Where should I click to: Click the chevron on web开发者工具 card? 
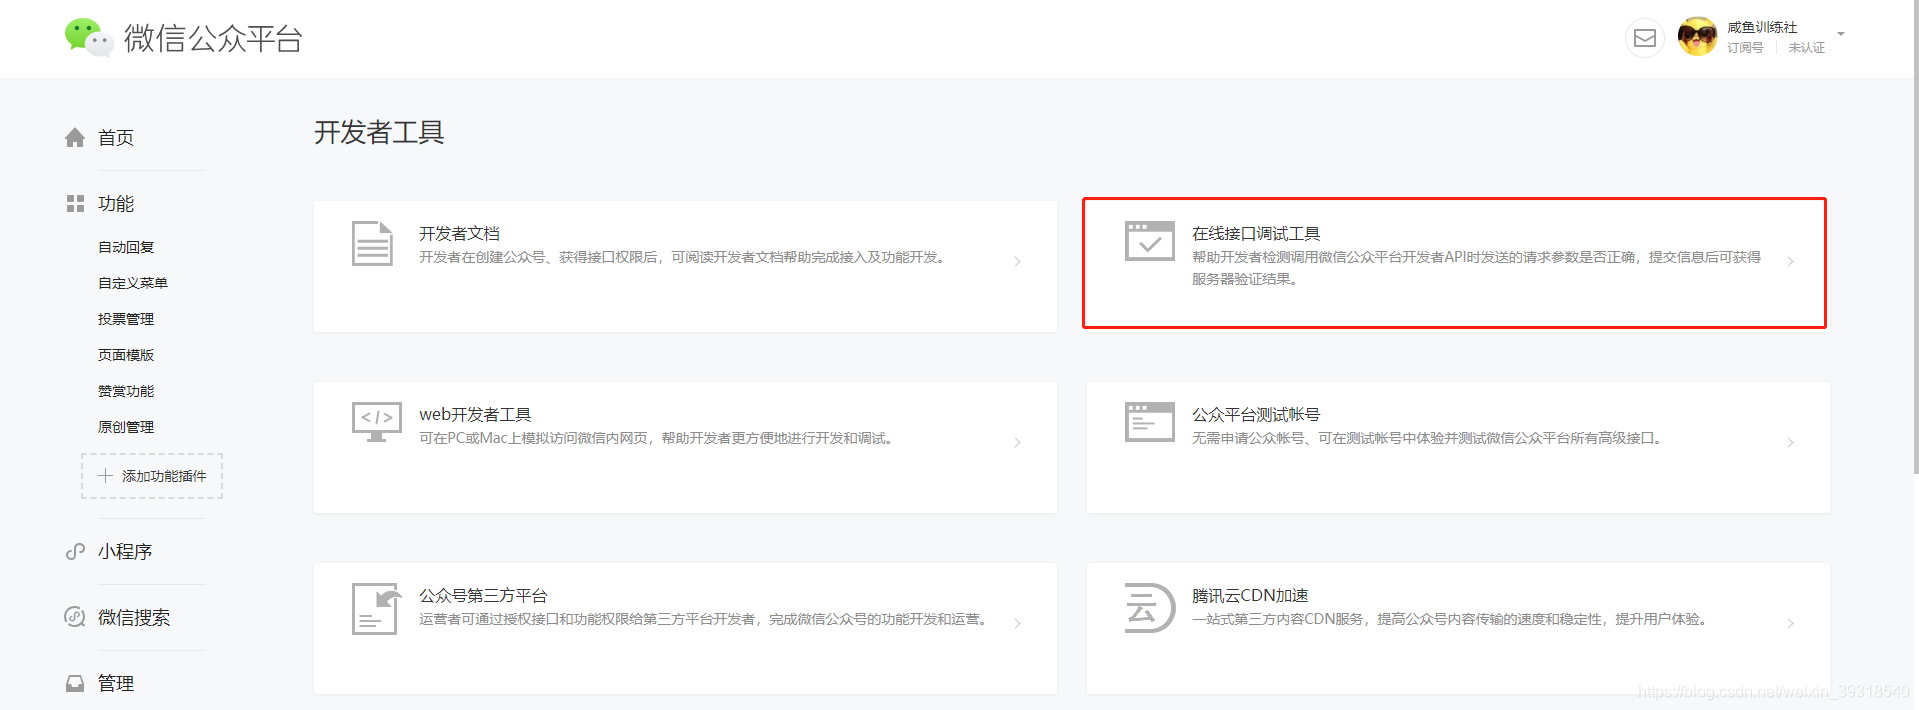(1017, 442)
